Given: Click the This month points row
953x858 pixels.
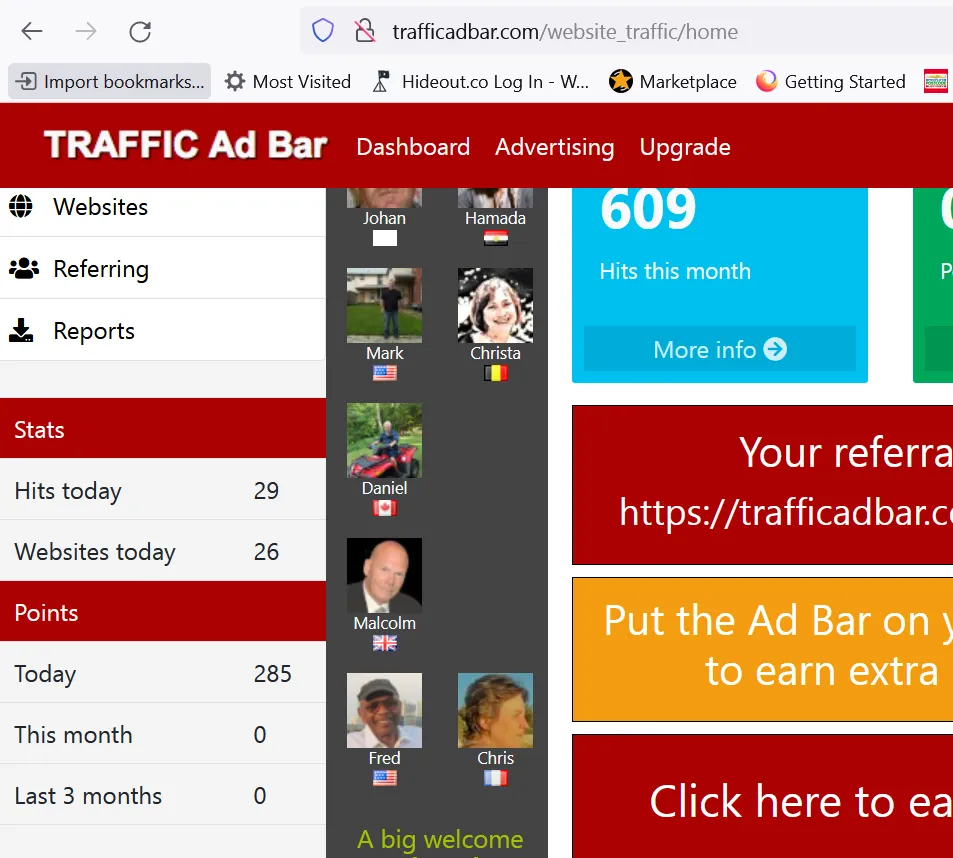Looking at the screenshot, I should 163,734.
